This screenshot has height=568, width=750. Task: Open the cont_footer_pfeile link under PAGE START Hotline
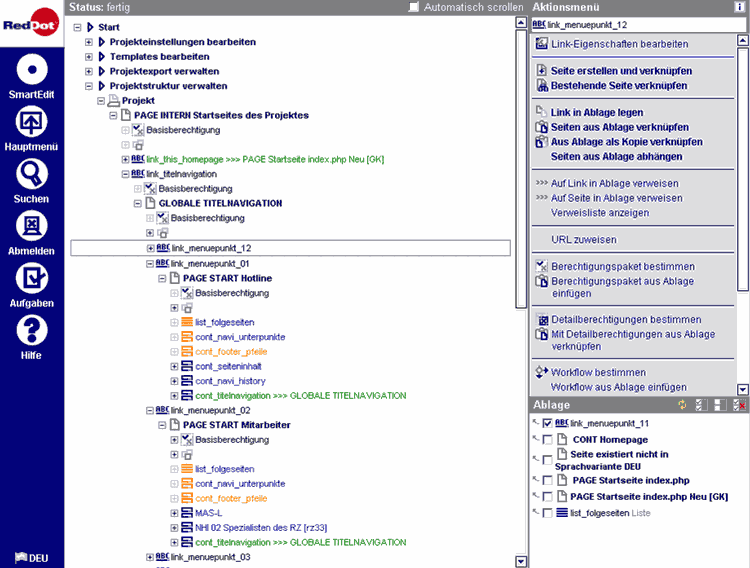point(231,352)
